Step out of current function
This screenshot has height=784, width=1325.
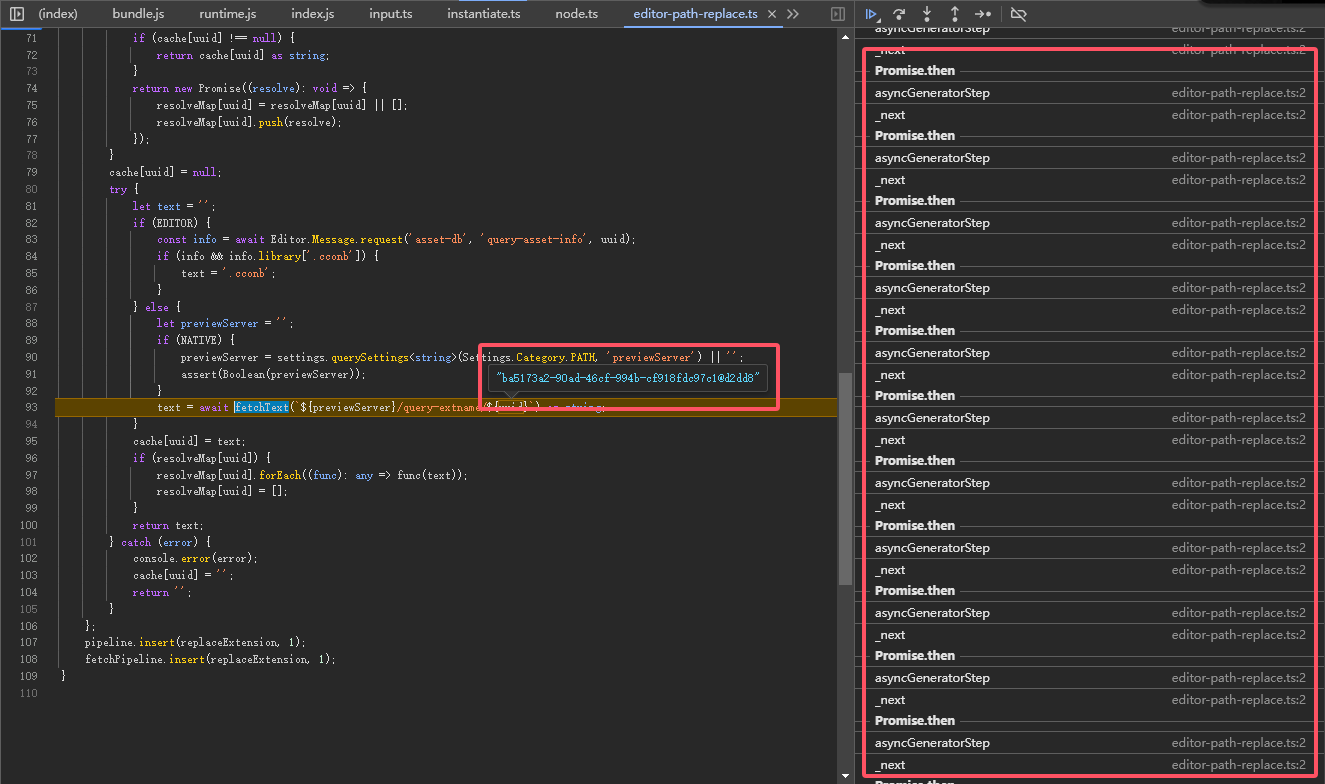955,14
